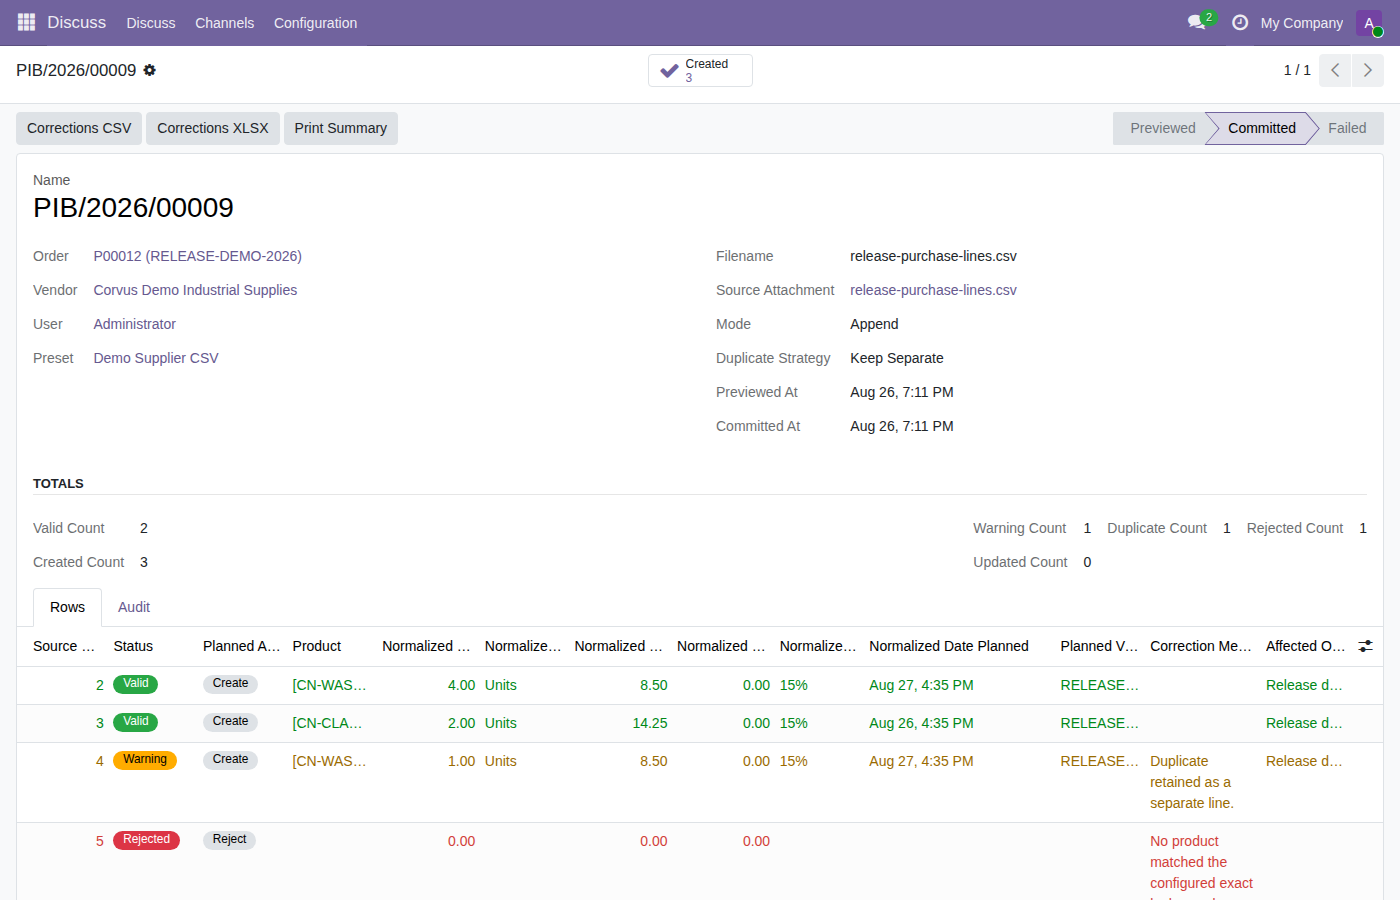Open the Discuss menu item
Viewport: 1400px width, 900px height.
coord(151,23)
